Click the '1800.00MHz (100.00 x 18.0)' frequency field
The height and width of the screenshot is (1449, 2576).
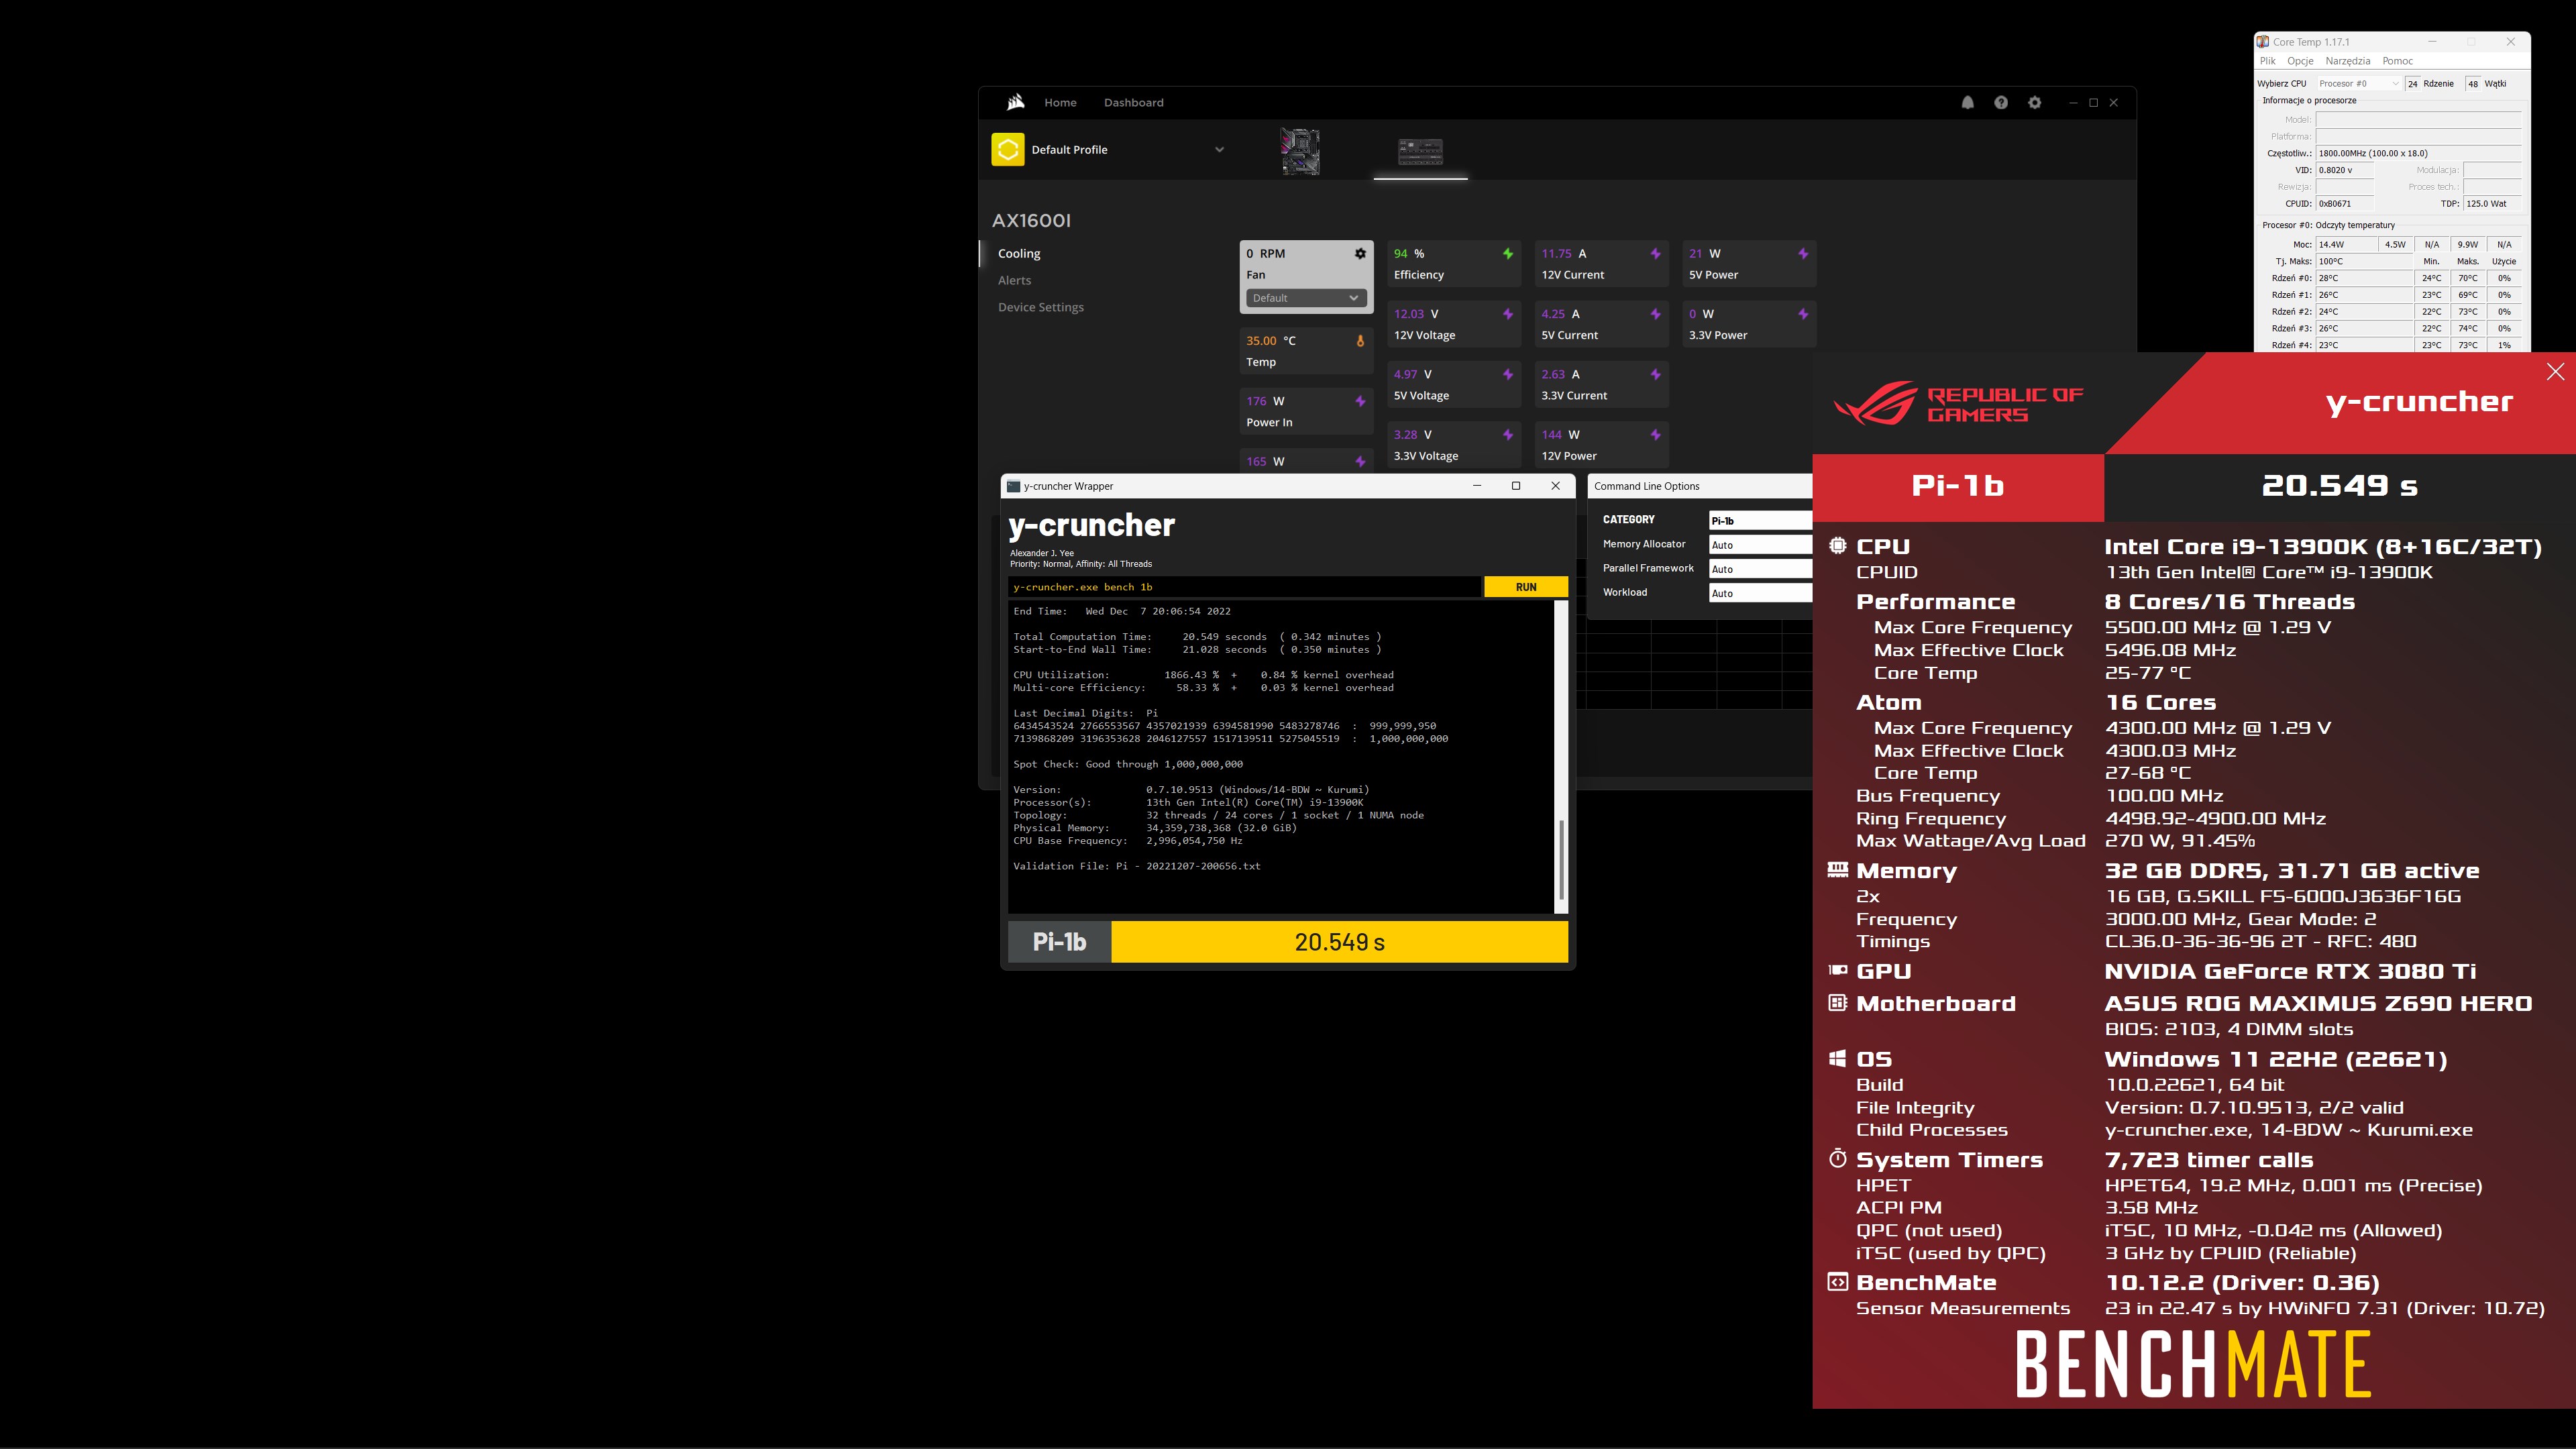pyautogui.click(x=2418, y=153)
